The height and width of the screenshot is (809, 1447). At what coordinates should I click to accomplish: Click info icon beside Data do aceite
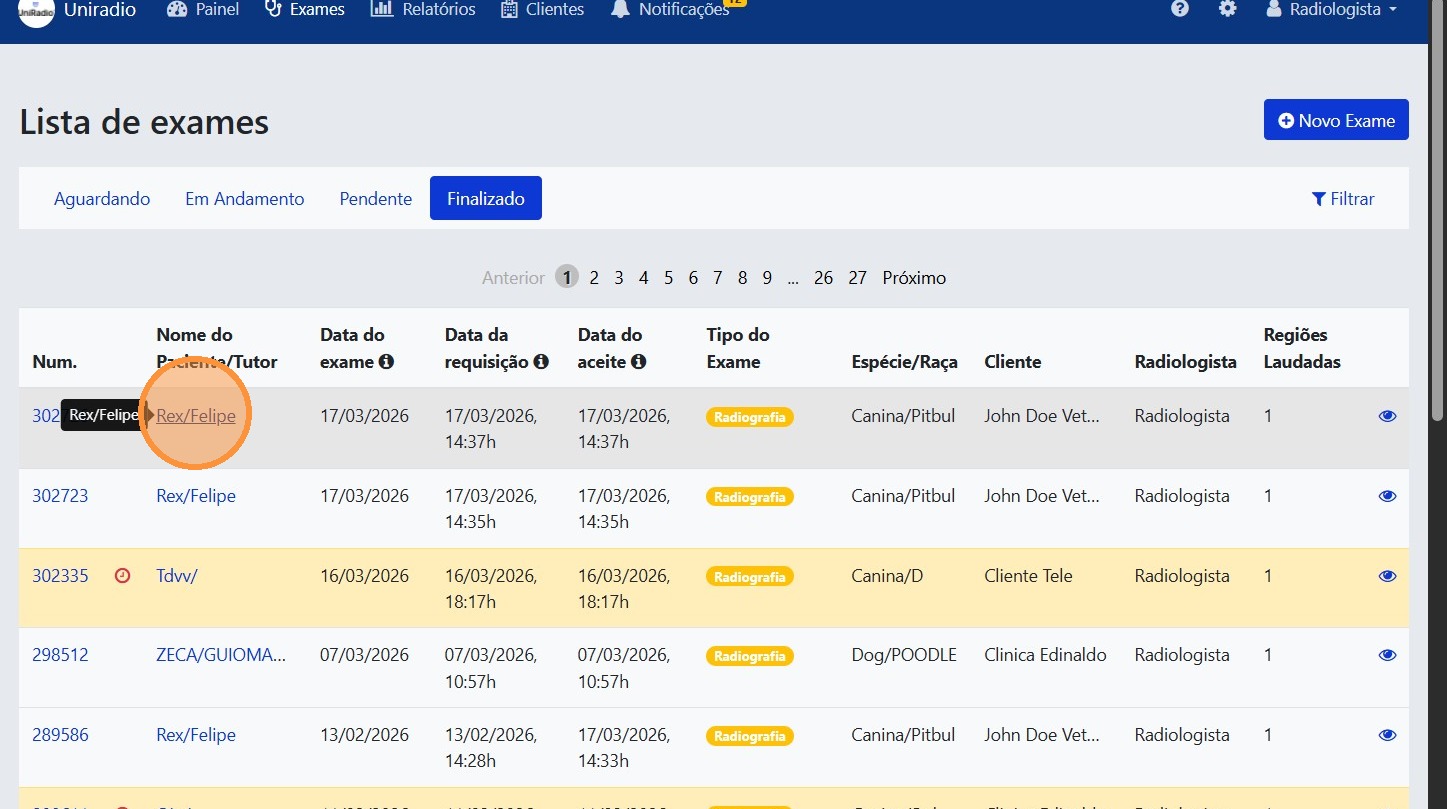click(638, 362)
